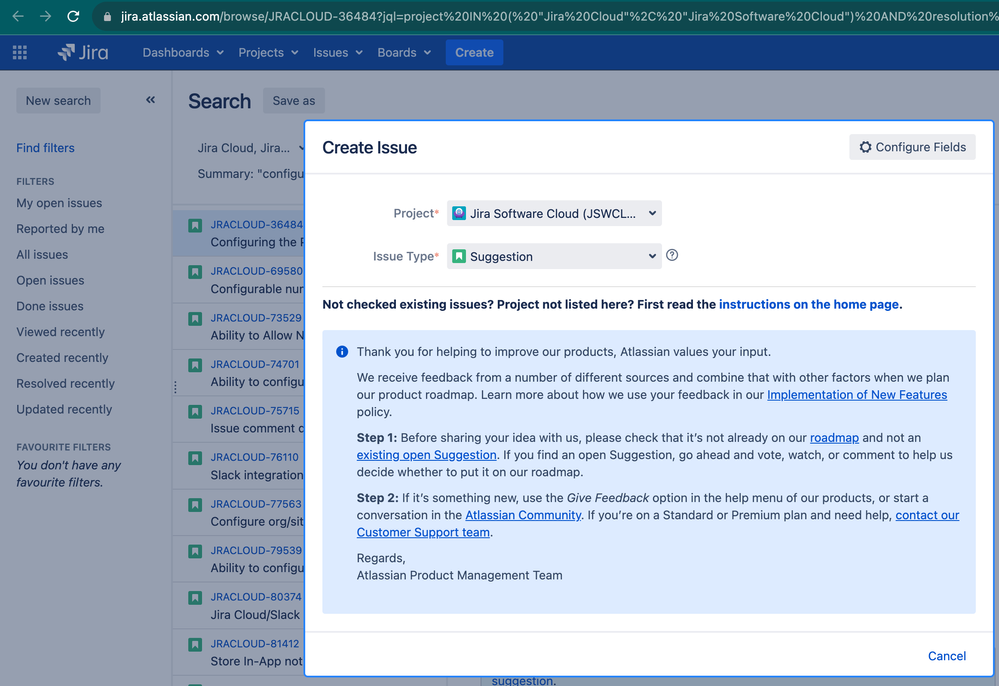The width and height of the screenshot is (999, 686).
Task: Open the Project dropdown
Action: point(554,213)
